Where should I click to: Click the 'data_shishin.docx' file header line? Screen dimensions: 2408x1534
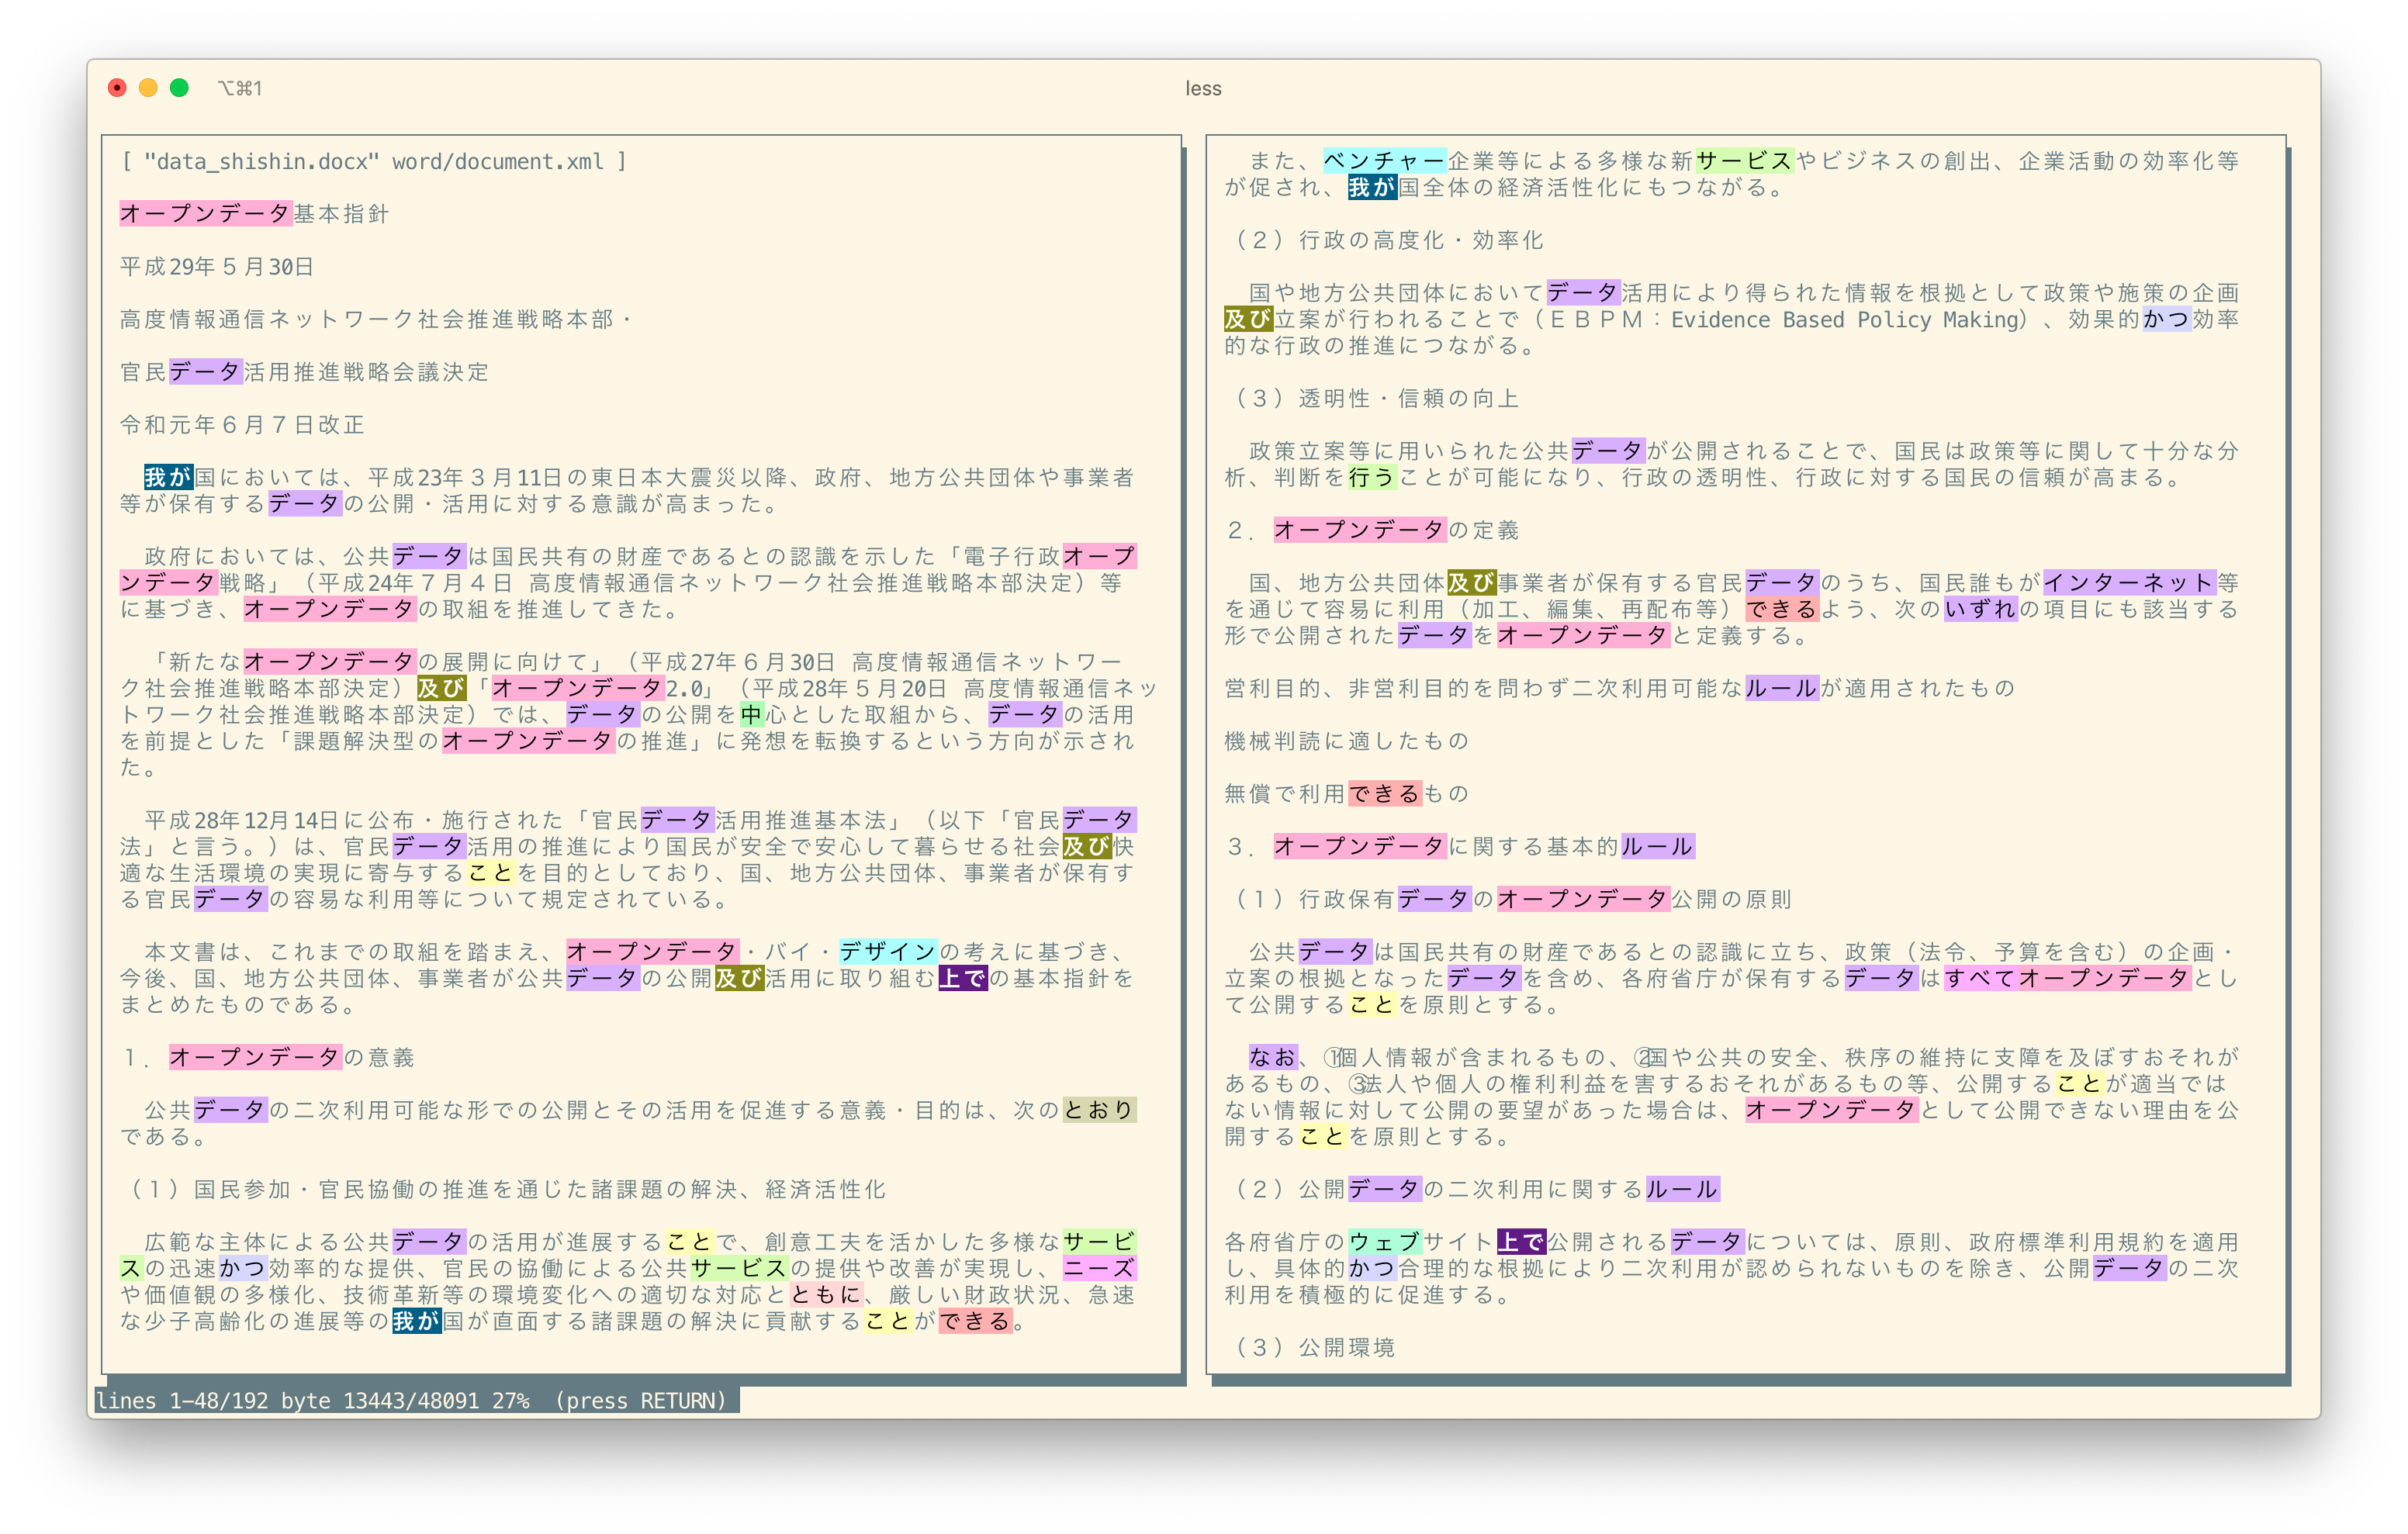click(374, 162)
